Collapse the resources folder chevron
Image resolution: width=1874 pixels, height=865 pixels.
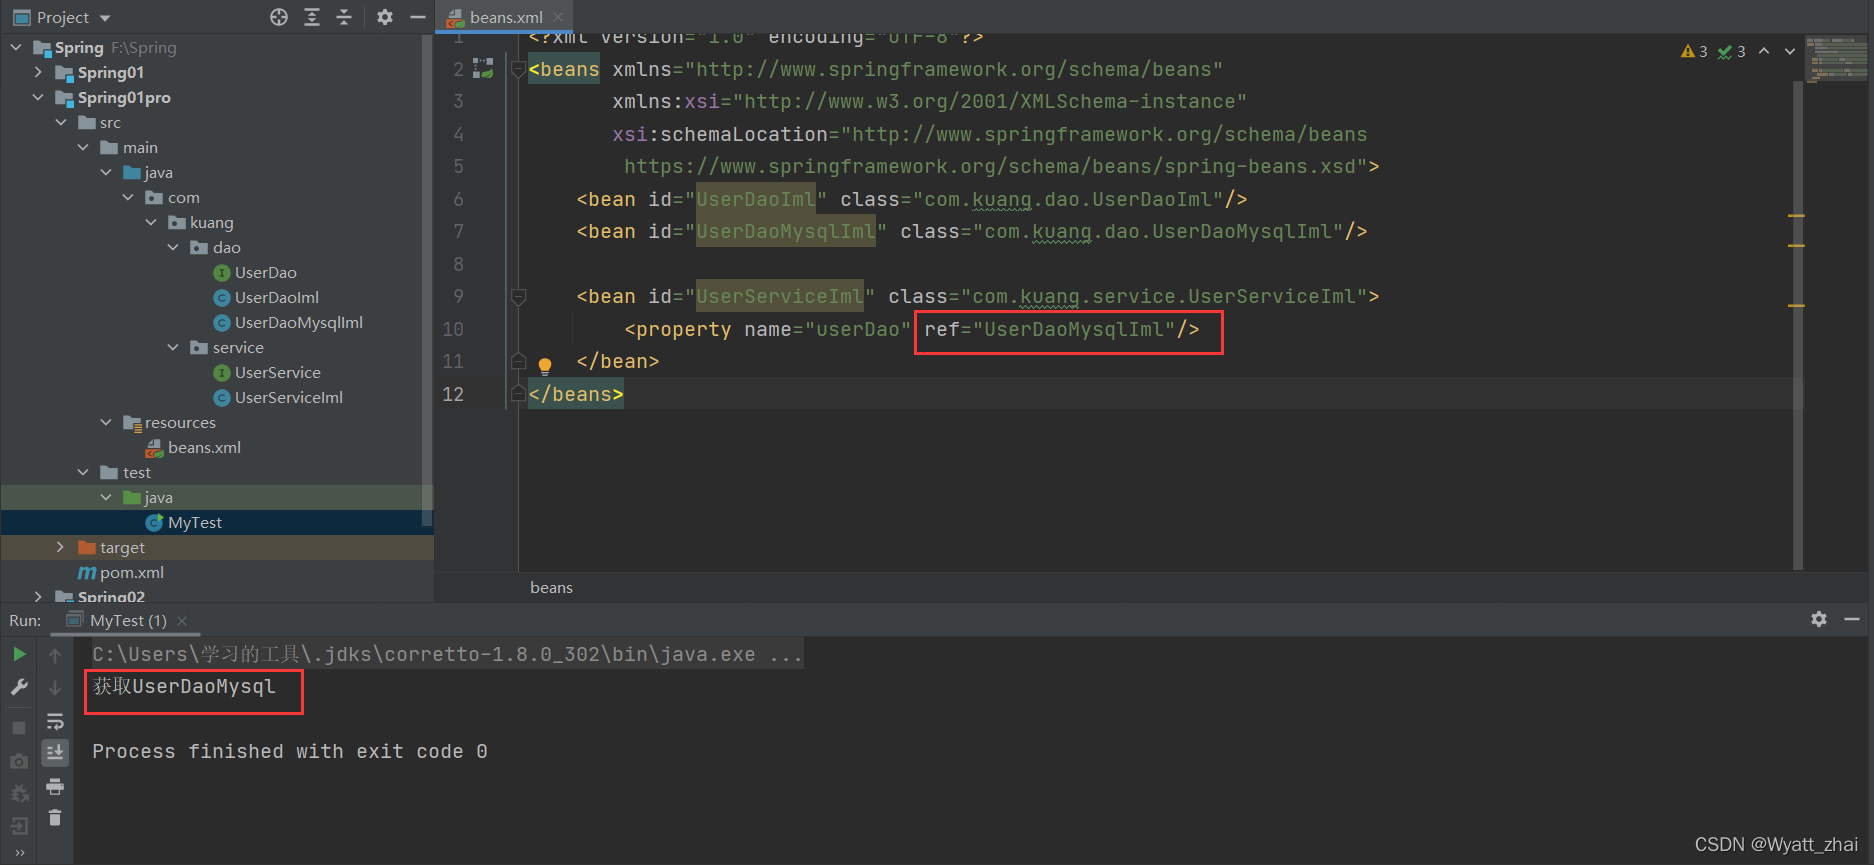pyautogui.click(x=106, y=422)
